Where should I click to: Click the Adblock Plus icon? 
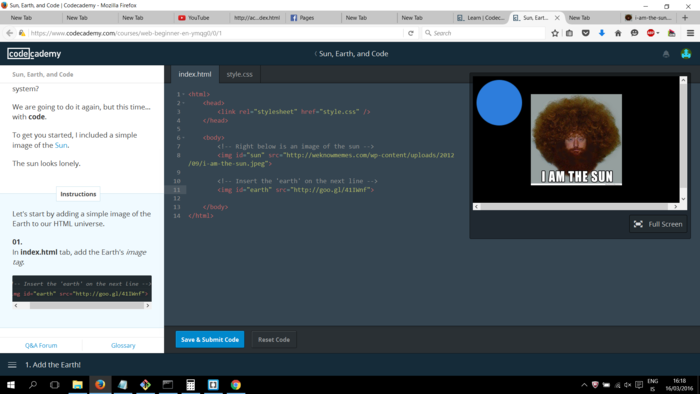[x=651, y=33]
